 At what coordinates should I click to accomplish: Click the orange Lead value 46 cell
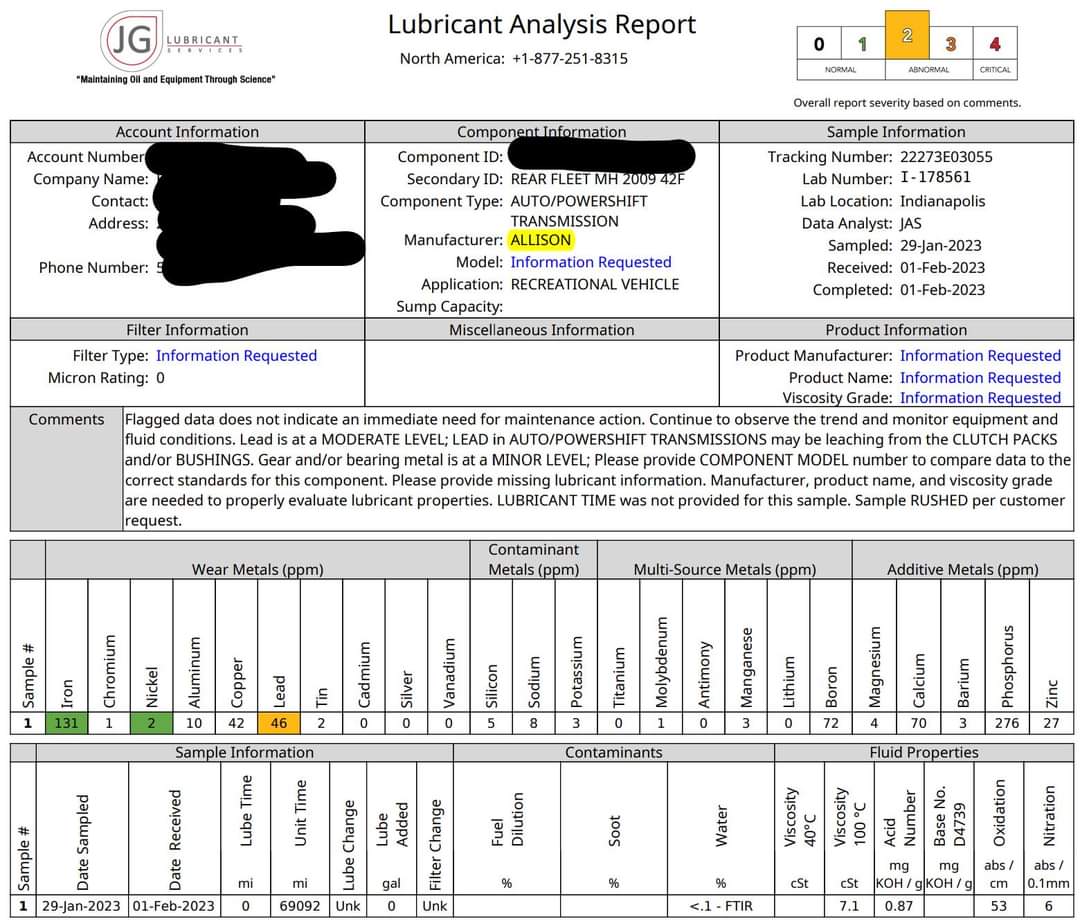279,723
